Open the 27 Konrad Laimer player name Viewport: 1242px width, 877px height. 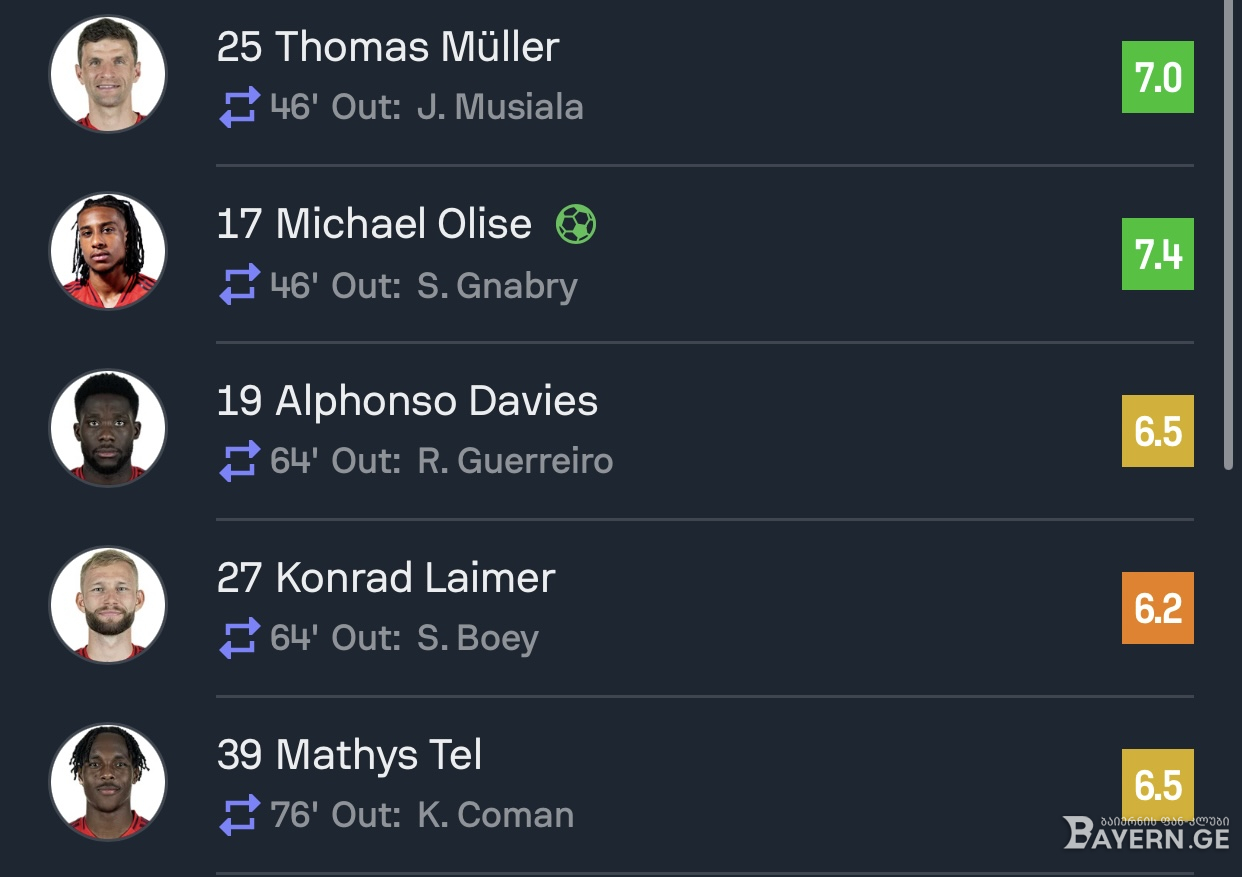(x=386, y=578)
